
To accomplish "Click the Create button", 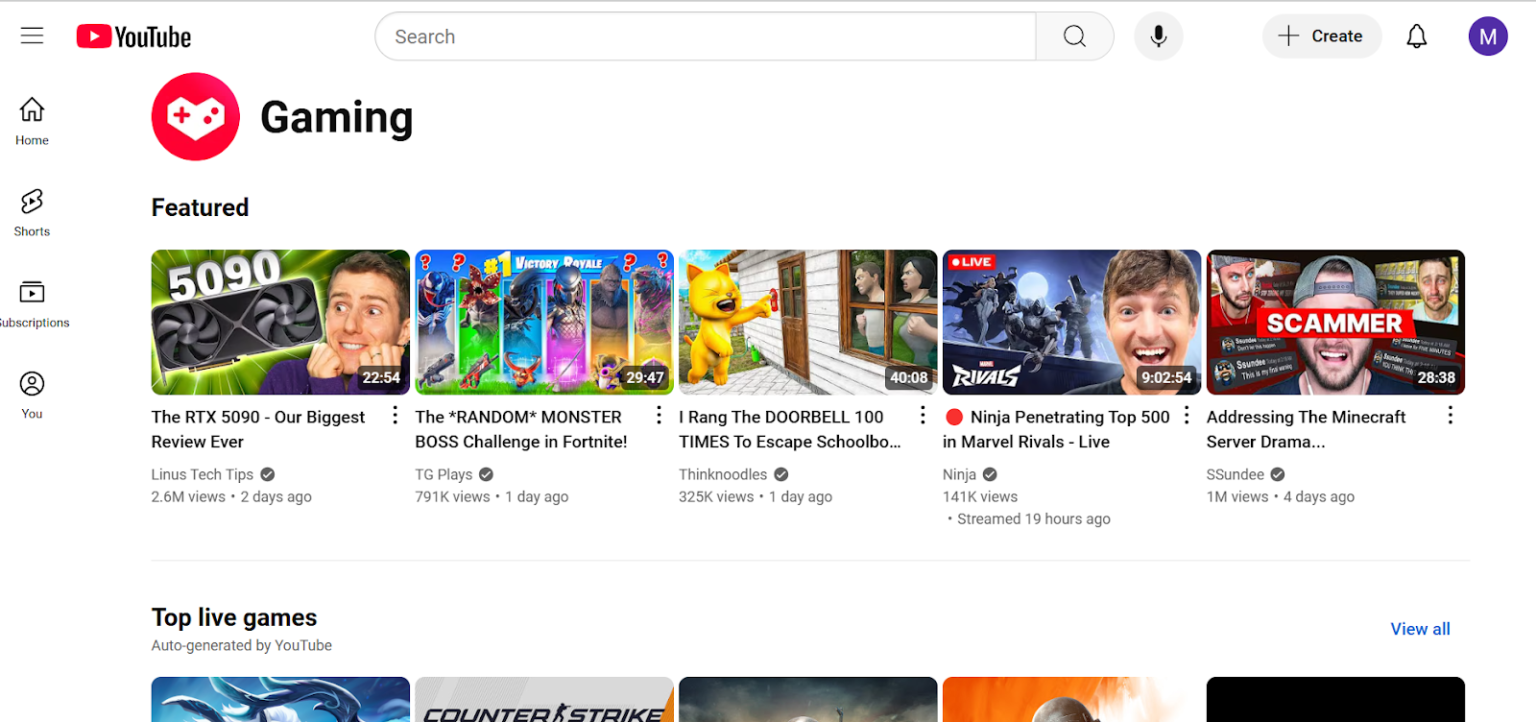I will click(x=1321, y=37).
